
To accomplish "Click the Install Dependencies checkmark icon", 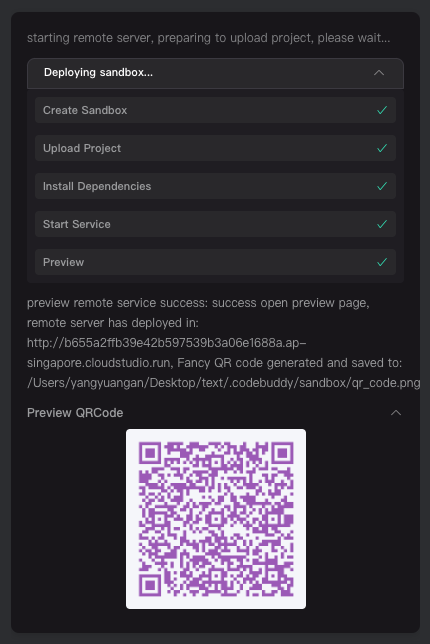I will pyautogui.click(x=382, y=186).
